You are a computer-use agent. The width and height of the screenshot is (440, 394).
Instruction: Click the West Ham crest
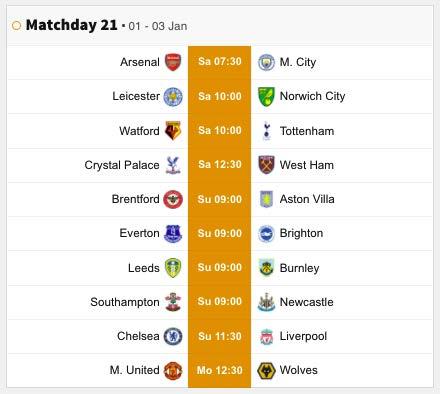[266, 165]
